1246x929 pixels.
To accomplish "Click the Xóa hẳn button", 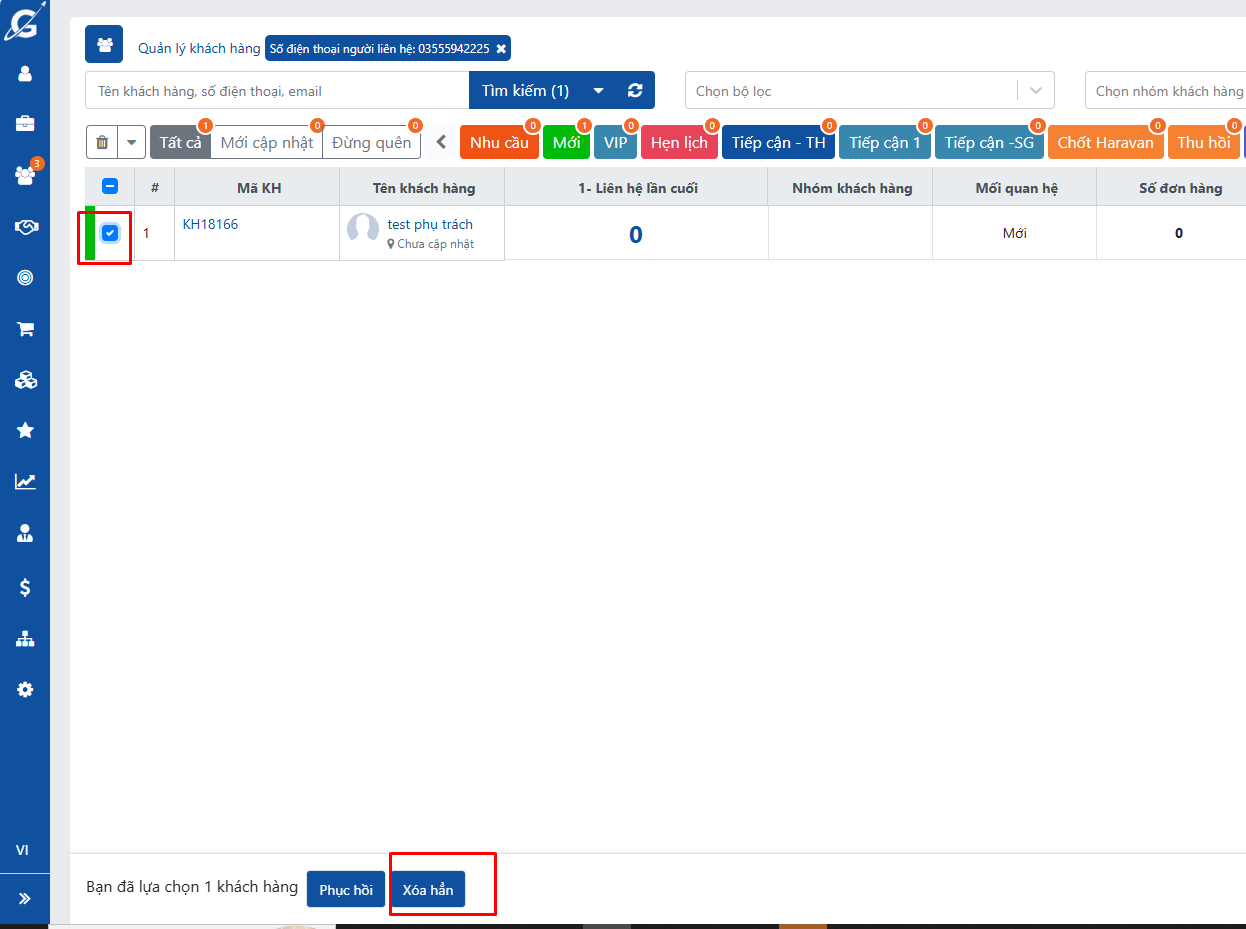I will coord(428,890).
